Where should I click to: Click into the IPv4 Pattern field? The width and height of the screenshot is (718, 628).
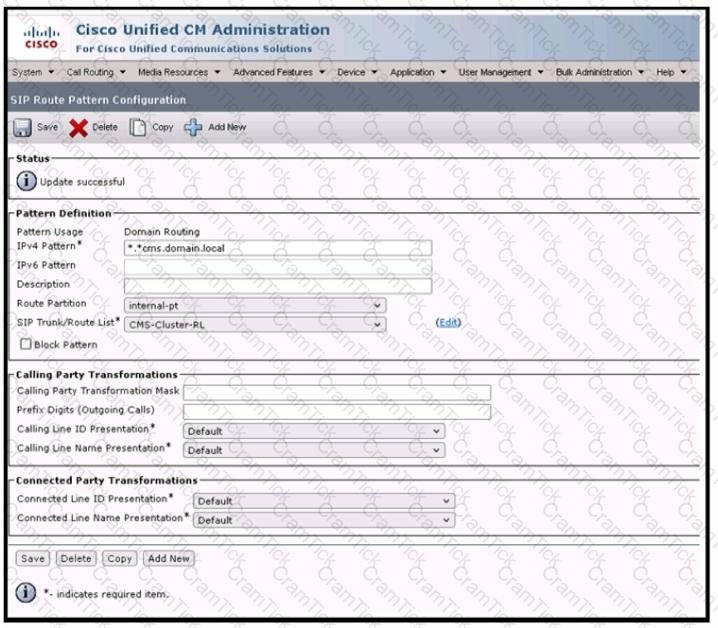point(277,248)
